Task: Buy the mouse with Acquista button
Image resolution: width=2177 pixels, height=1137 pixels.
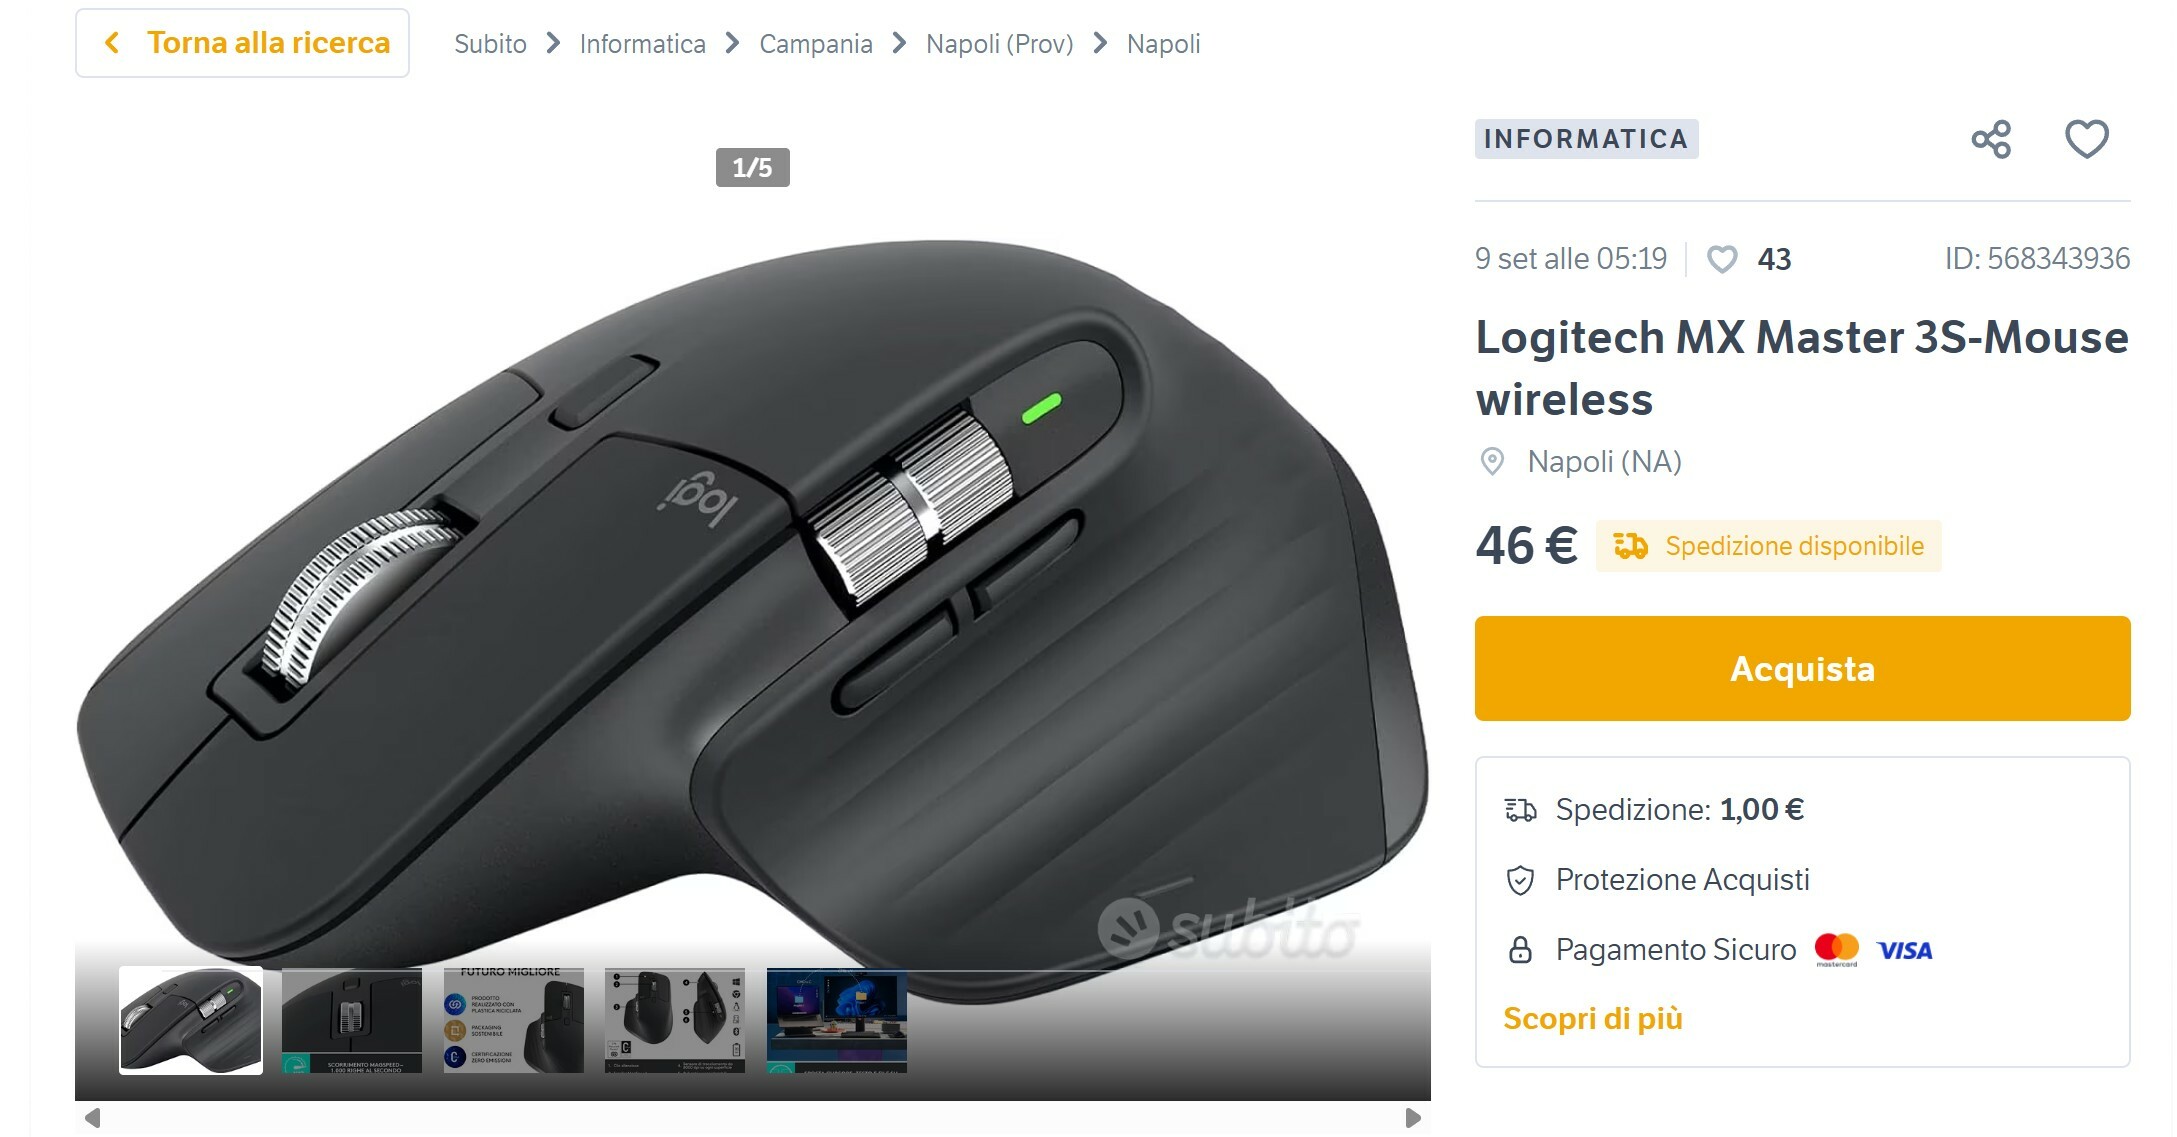Action: click(1802, 668)
